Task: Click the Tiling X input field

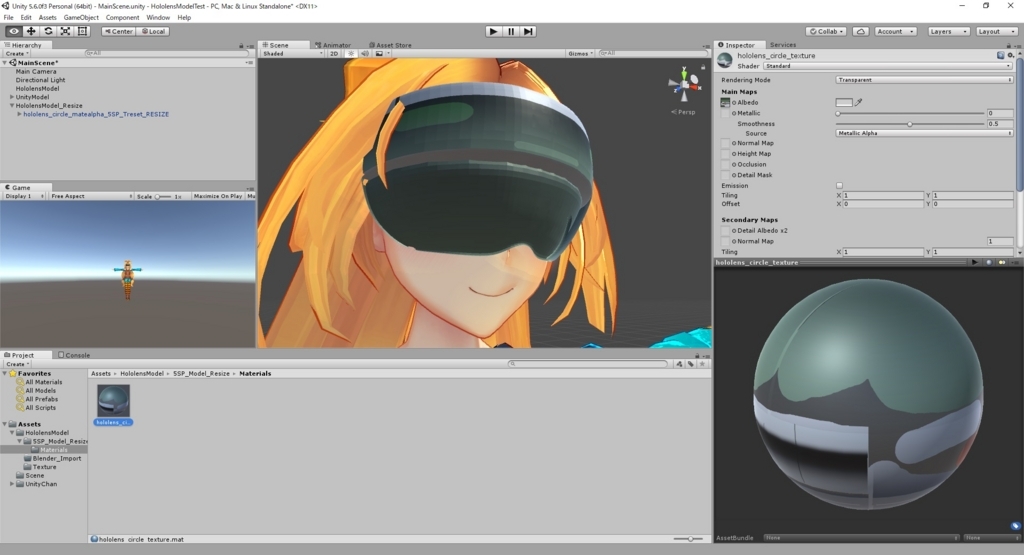Action: pos(882,195)
